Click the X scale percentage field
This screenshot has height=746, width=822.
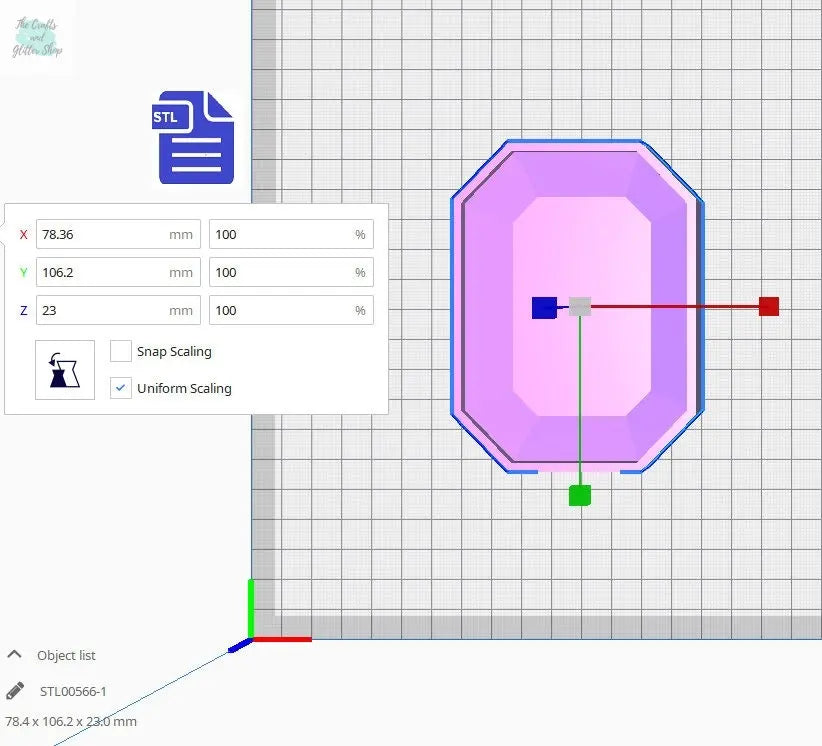[280, 234]
